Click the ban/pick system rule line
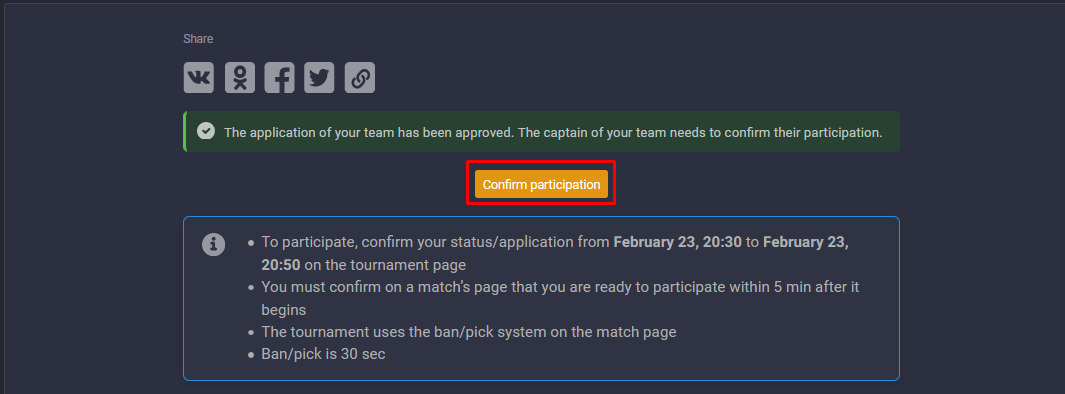 click(x=469, y=332)
